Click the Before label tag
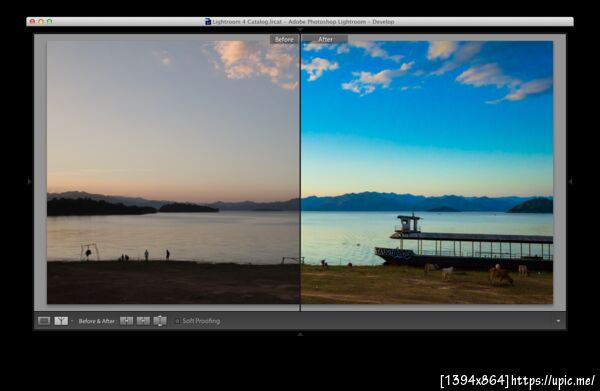Image resolution: width=600 pixels, height=391 pixels. coord(284,39)
